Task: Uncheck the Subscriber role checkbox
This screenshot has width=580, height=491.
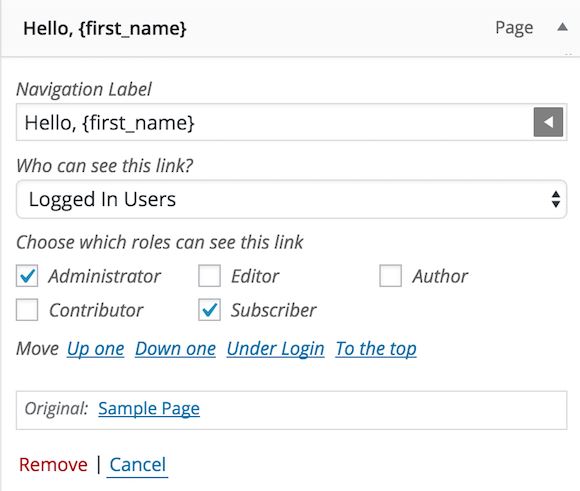Action: pos(209,310)
